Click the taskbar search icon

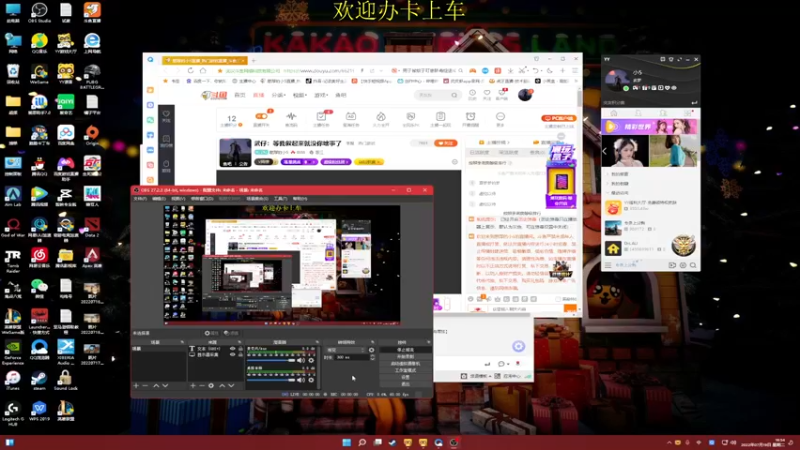(362, 442)
